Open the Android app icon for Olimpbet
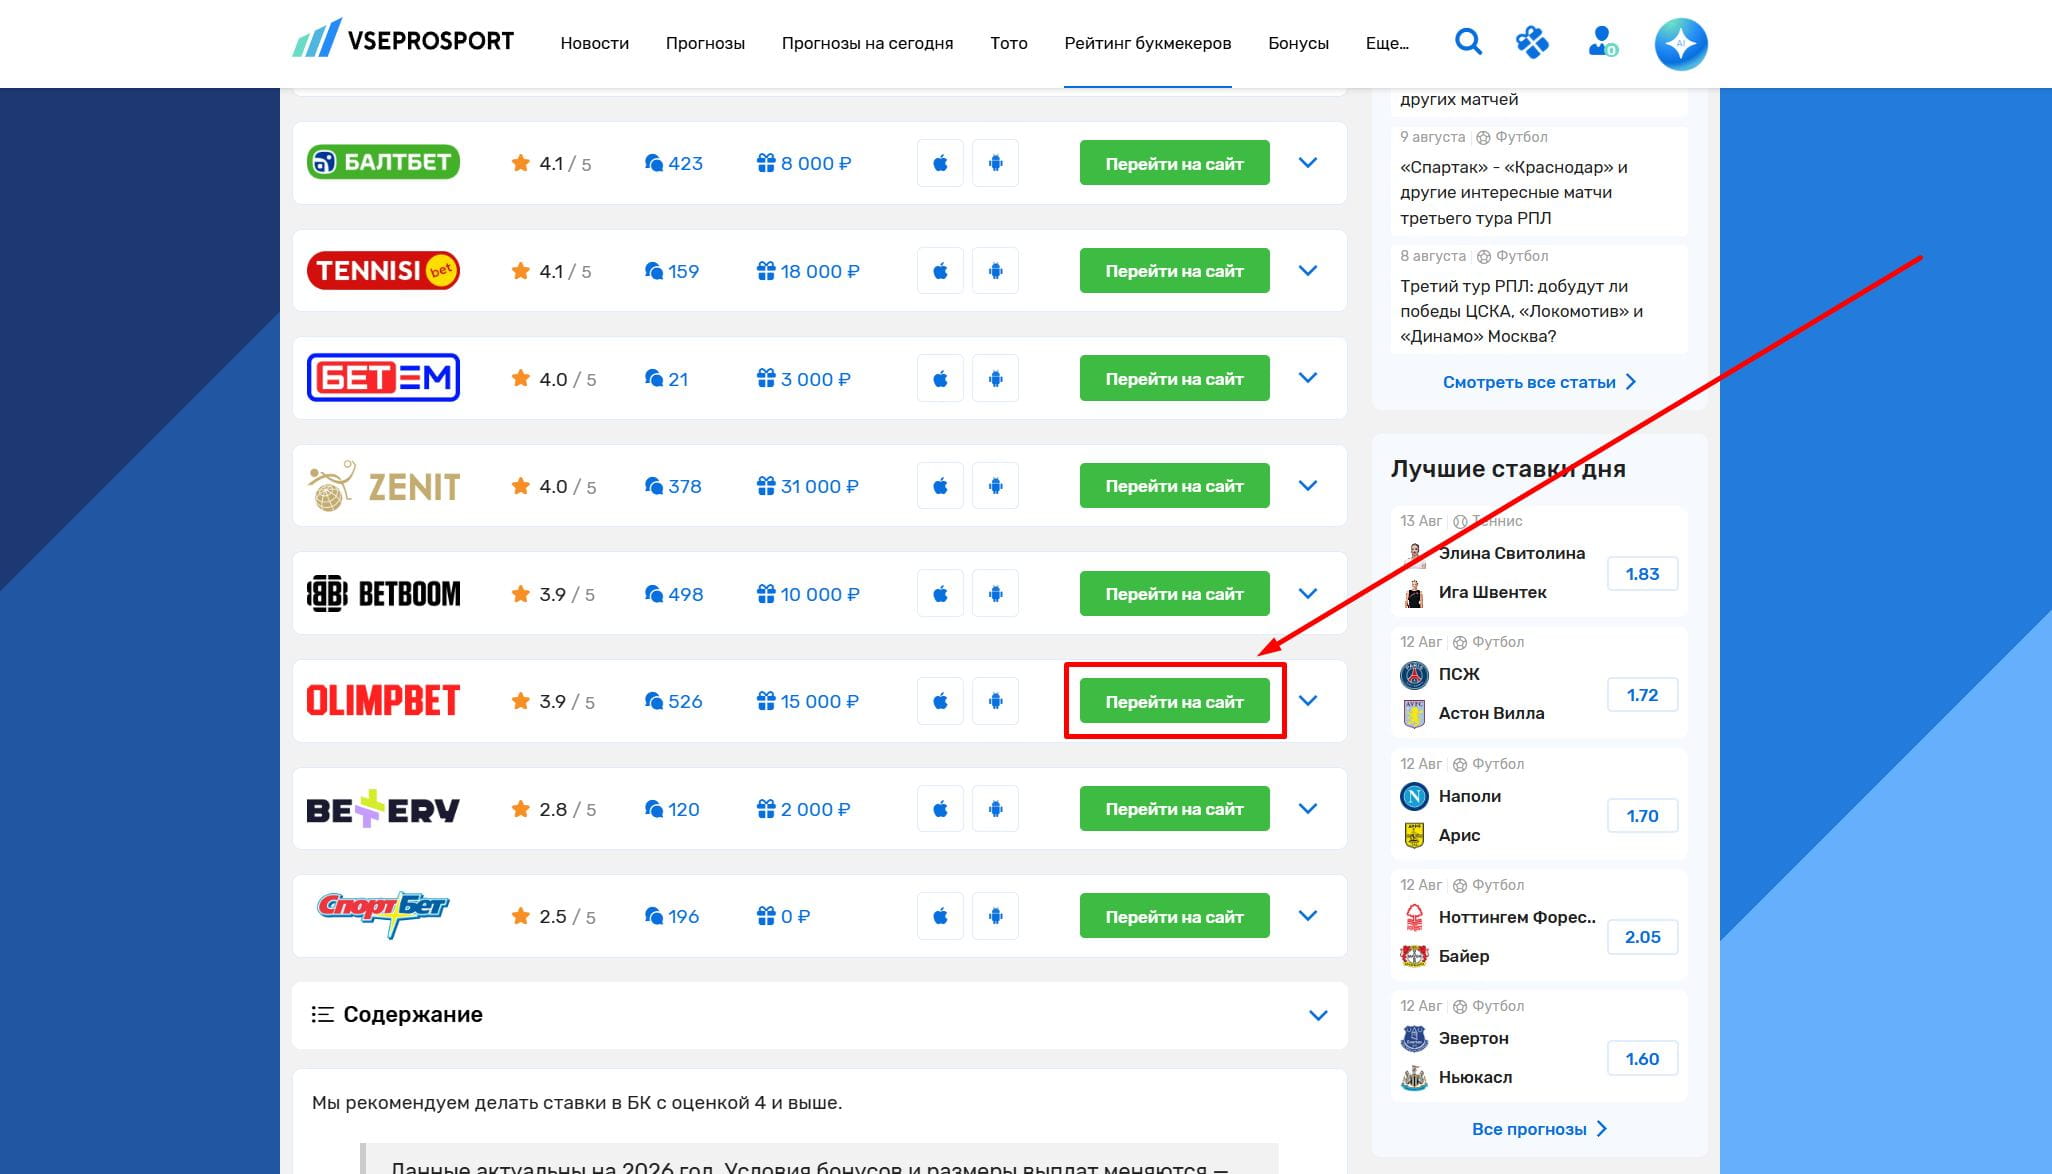This screenshot has height=1174, width=2052. [x=995, y=701]
